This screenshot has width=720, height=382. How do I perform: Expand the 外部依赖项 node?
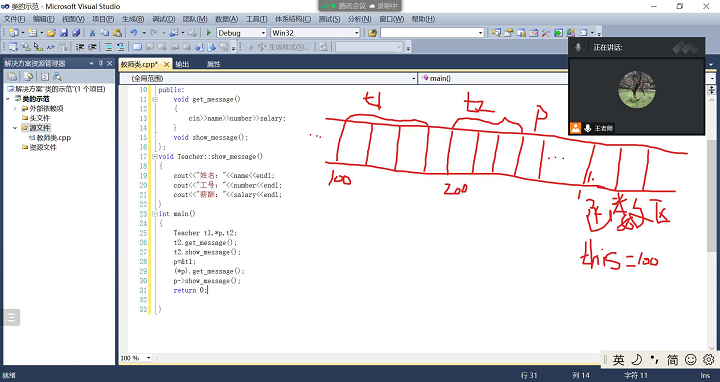click(15, 109)
